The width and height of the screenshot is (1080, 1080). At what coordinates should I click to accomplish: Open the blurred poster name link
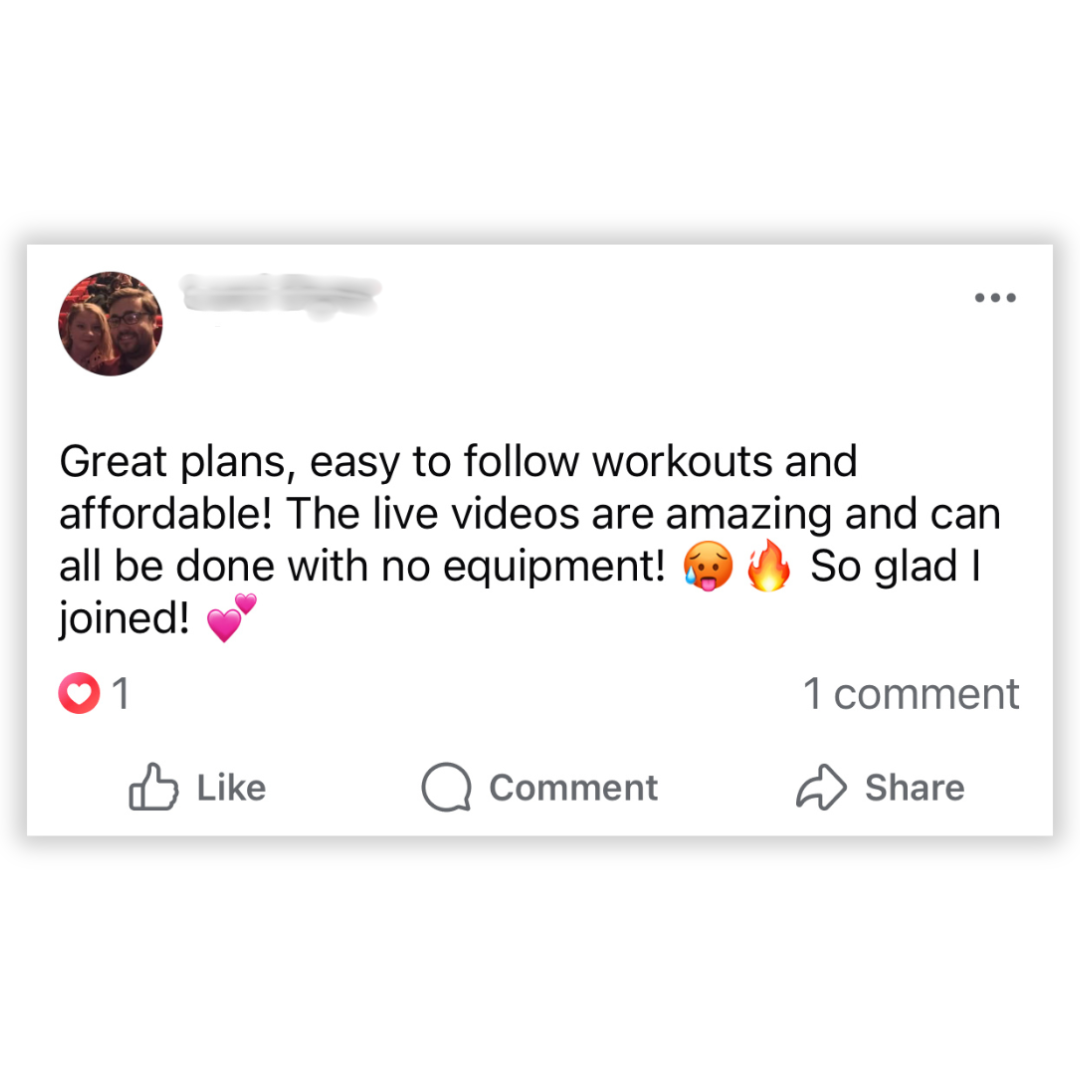281,295
